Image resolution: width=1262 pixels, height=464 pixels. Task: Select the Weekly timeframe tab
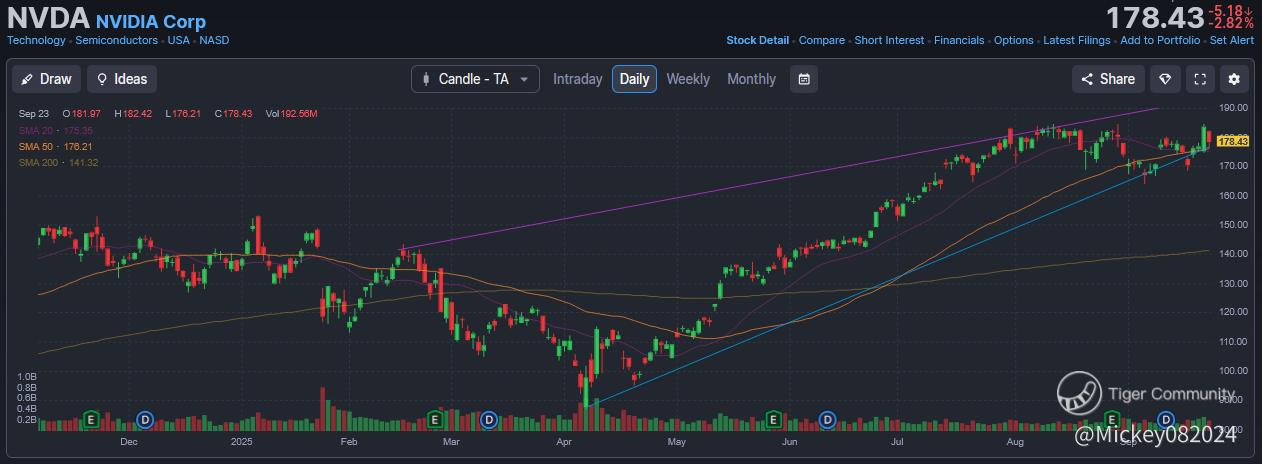tap(688, 79)
